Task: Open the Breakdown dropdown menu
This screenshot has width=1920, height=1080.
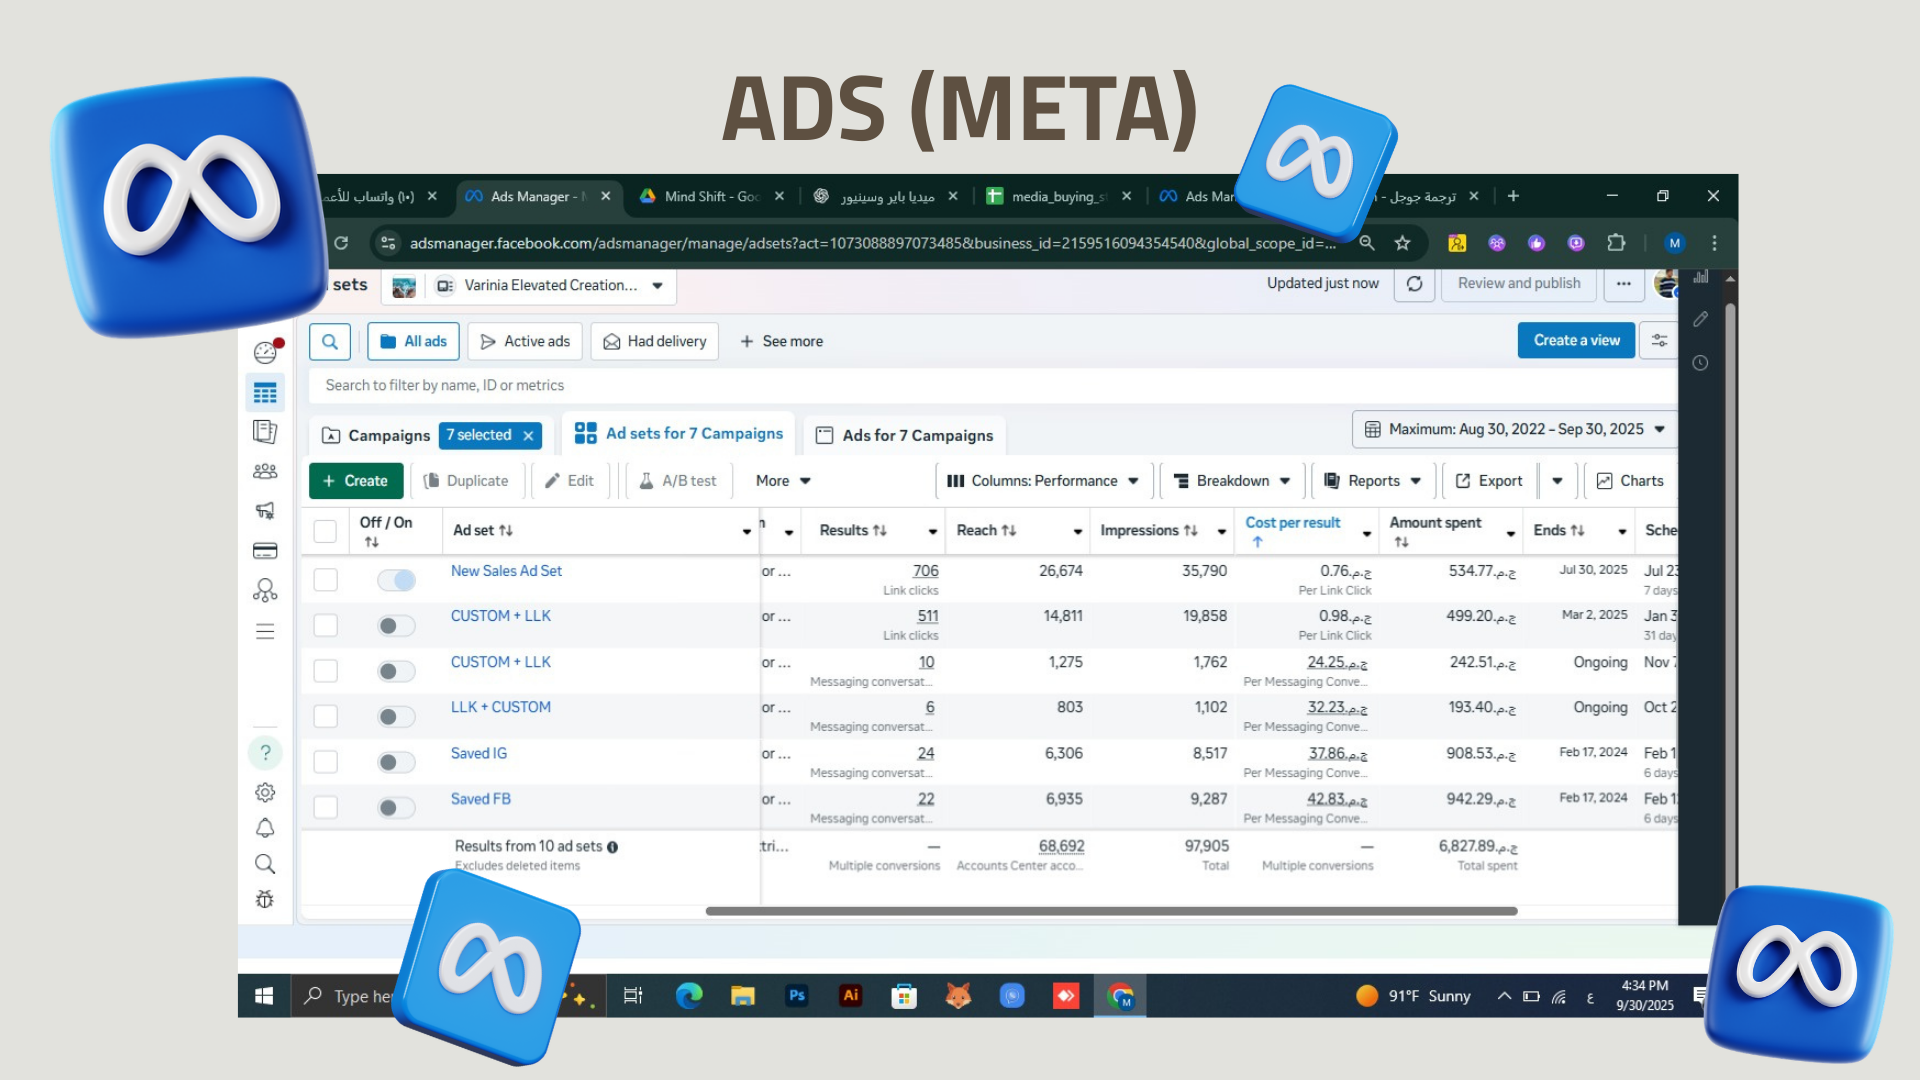Action: point(1231,481)
